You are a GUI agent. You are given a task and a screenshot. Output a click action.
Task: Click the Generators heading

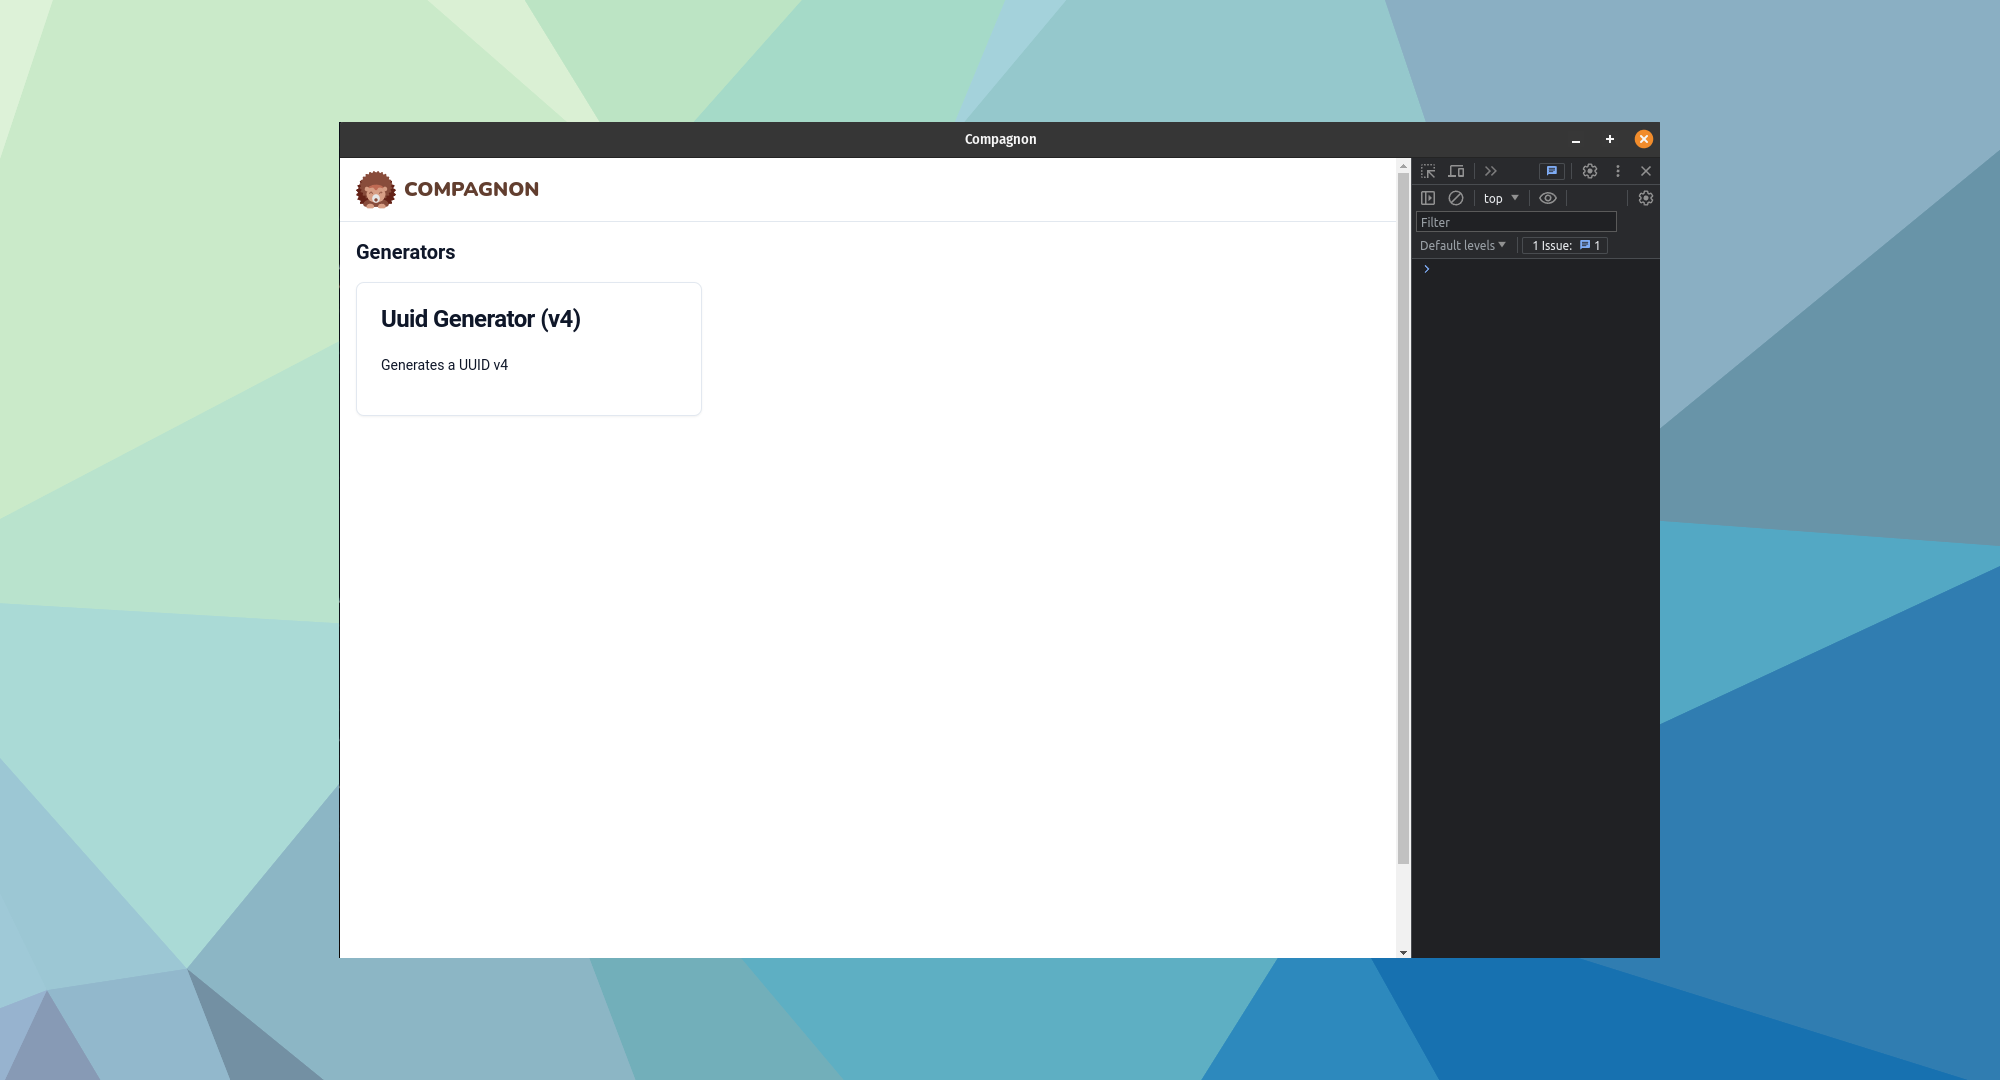[x=405, y=252]
